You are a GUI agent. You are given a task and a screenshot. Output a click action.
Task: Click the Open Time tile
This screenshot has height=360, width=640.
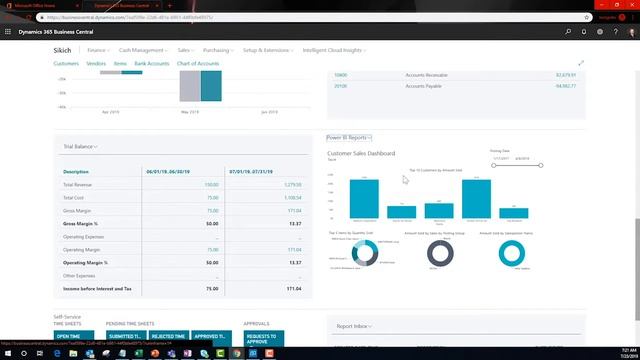pyautogui.click(x=74, y=337)
